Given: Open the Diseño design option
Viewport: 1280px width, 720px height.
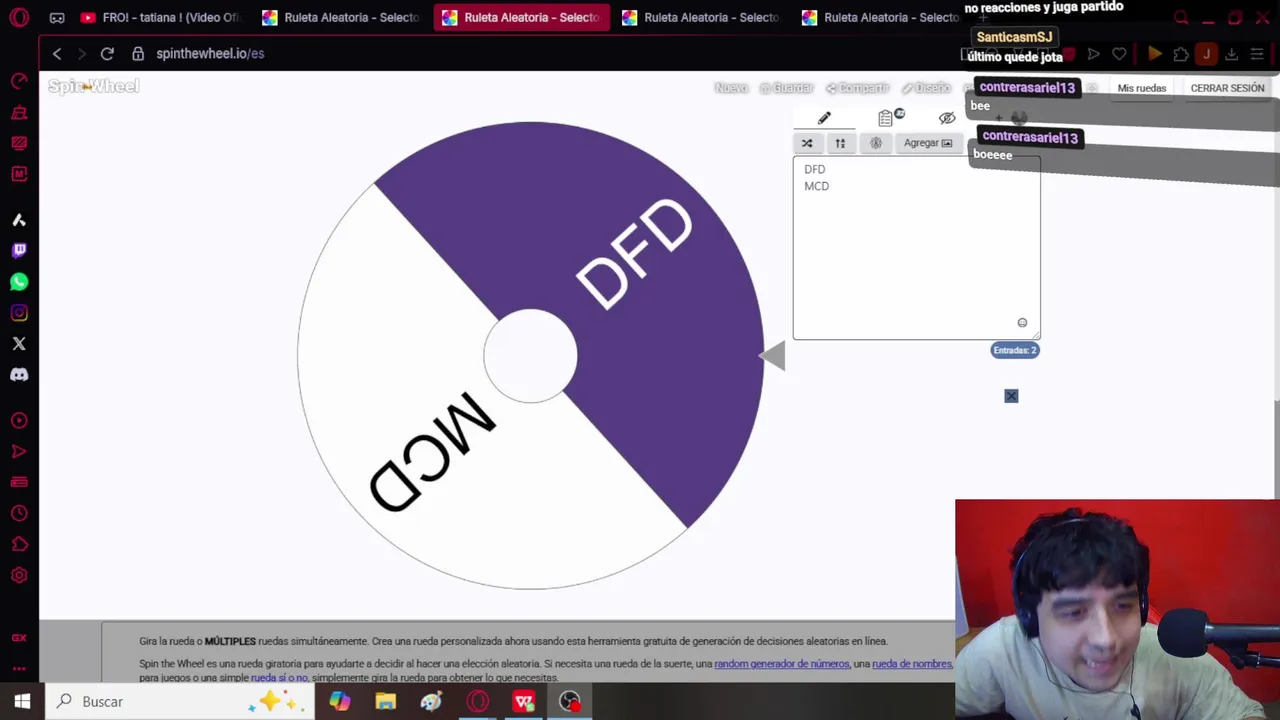Looking at the screenshot, I should click(x=926, y=88).
